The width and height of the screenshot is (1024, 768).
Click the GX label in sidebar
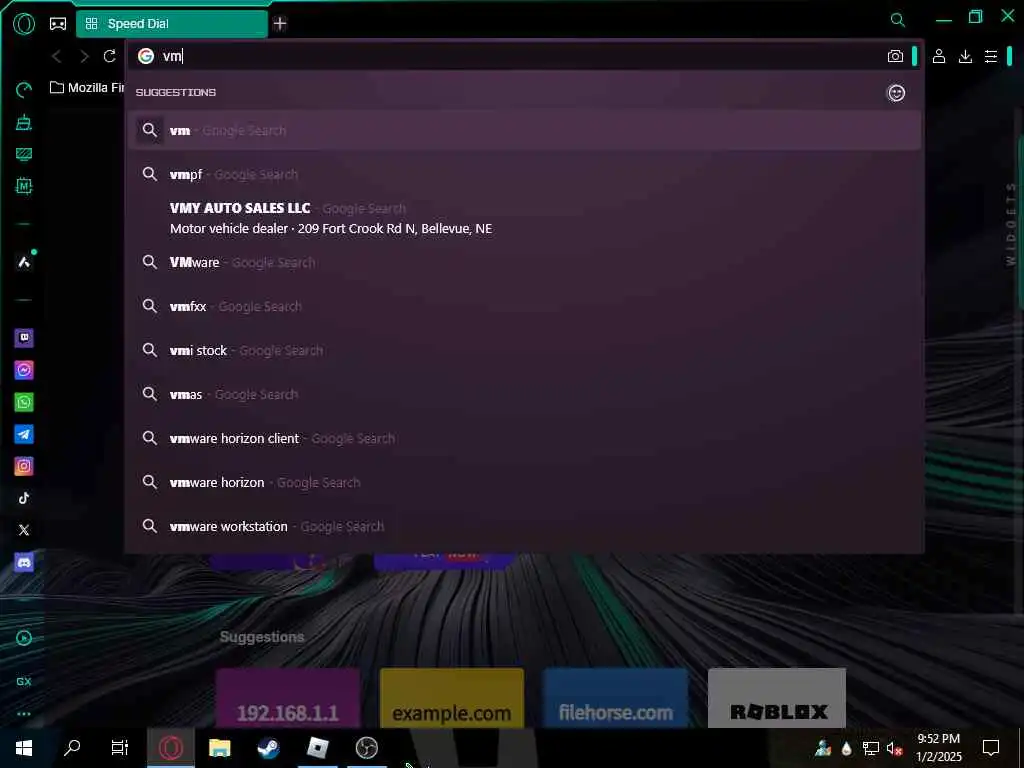click(x=24, y=681)
